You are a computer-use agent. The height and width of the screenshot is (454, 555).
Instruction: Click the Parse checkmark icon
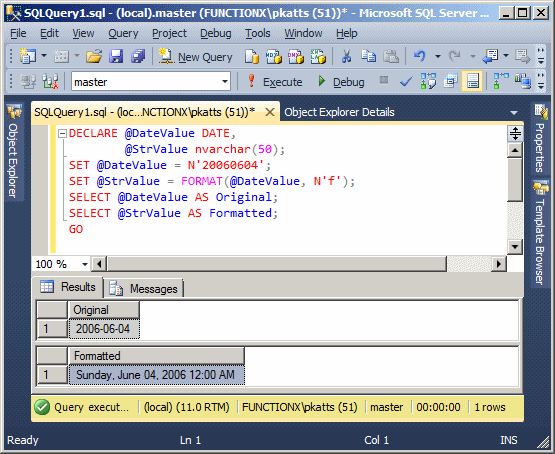tap(406, 82)
